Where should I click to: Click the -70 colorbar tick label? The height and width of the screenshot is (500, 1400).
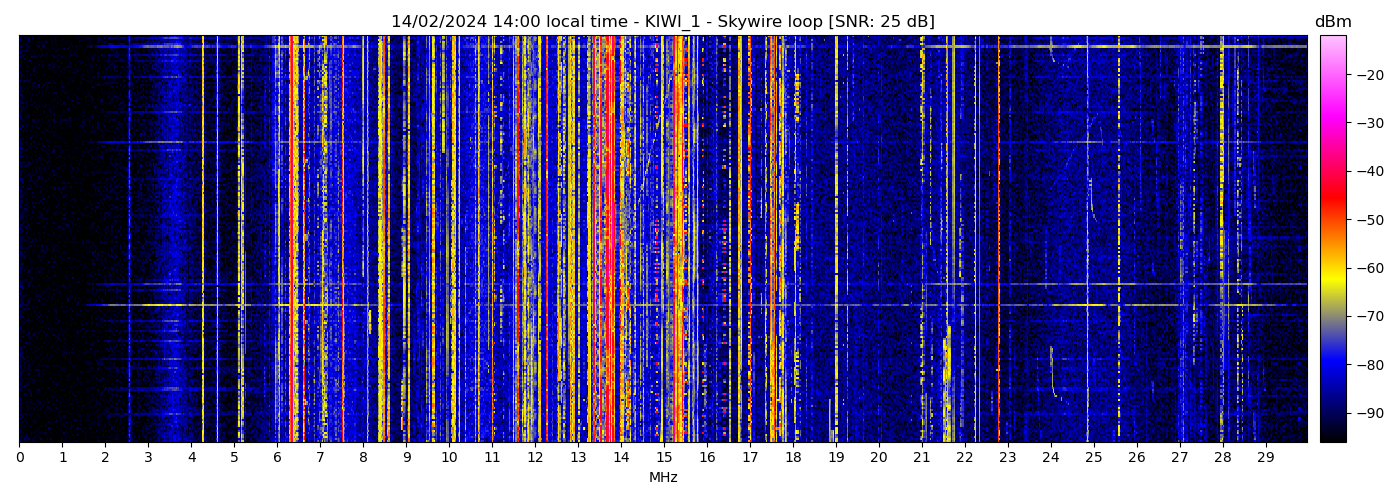click(1368, 316)
